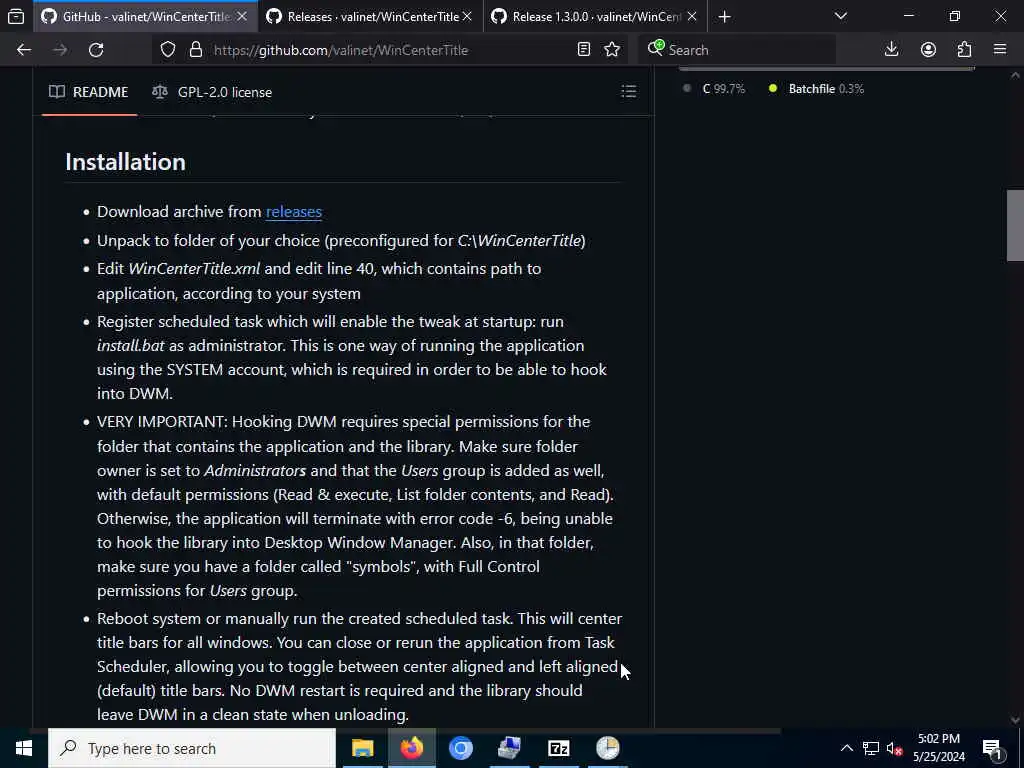Open a new browser tab

click(724, 17)
